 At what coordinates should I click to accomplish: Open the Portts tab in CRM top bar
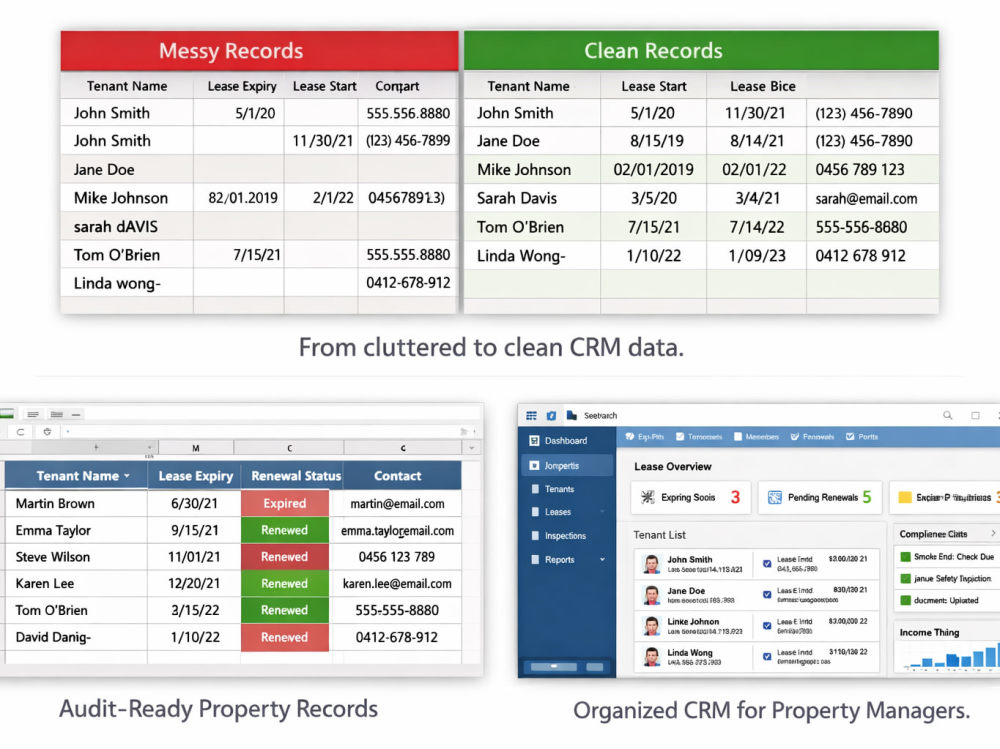tap(862, 437)
